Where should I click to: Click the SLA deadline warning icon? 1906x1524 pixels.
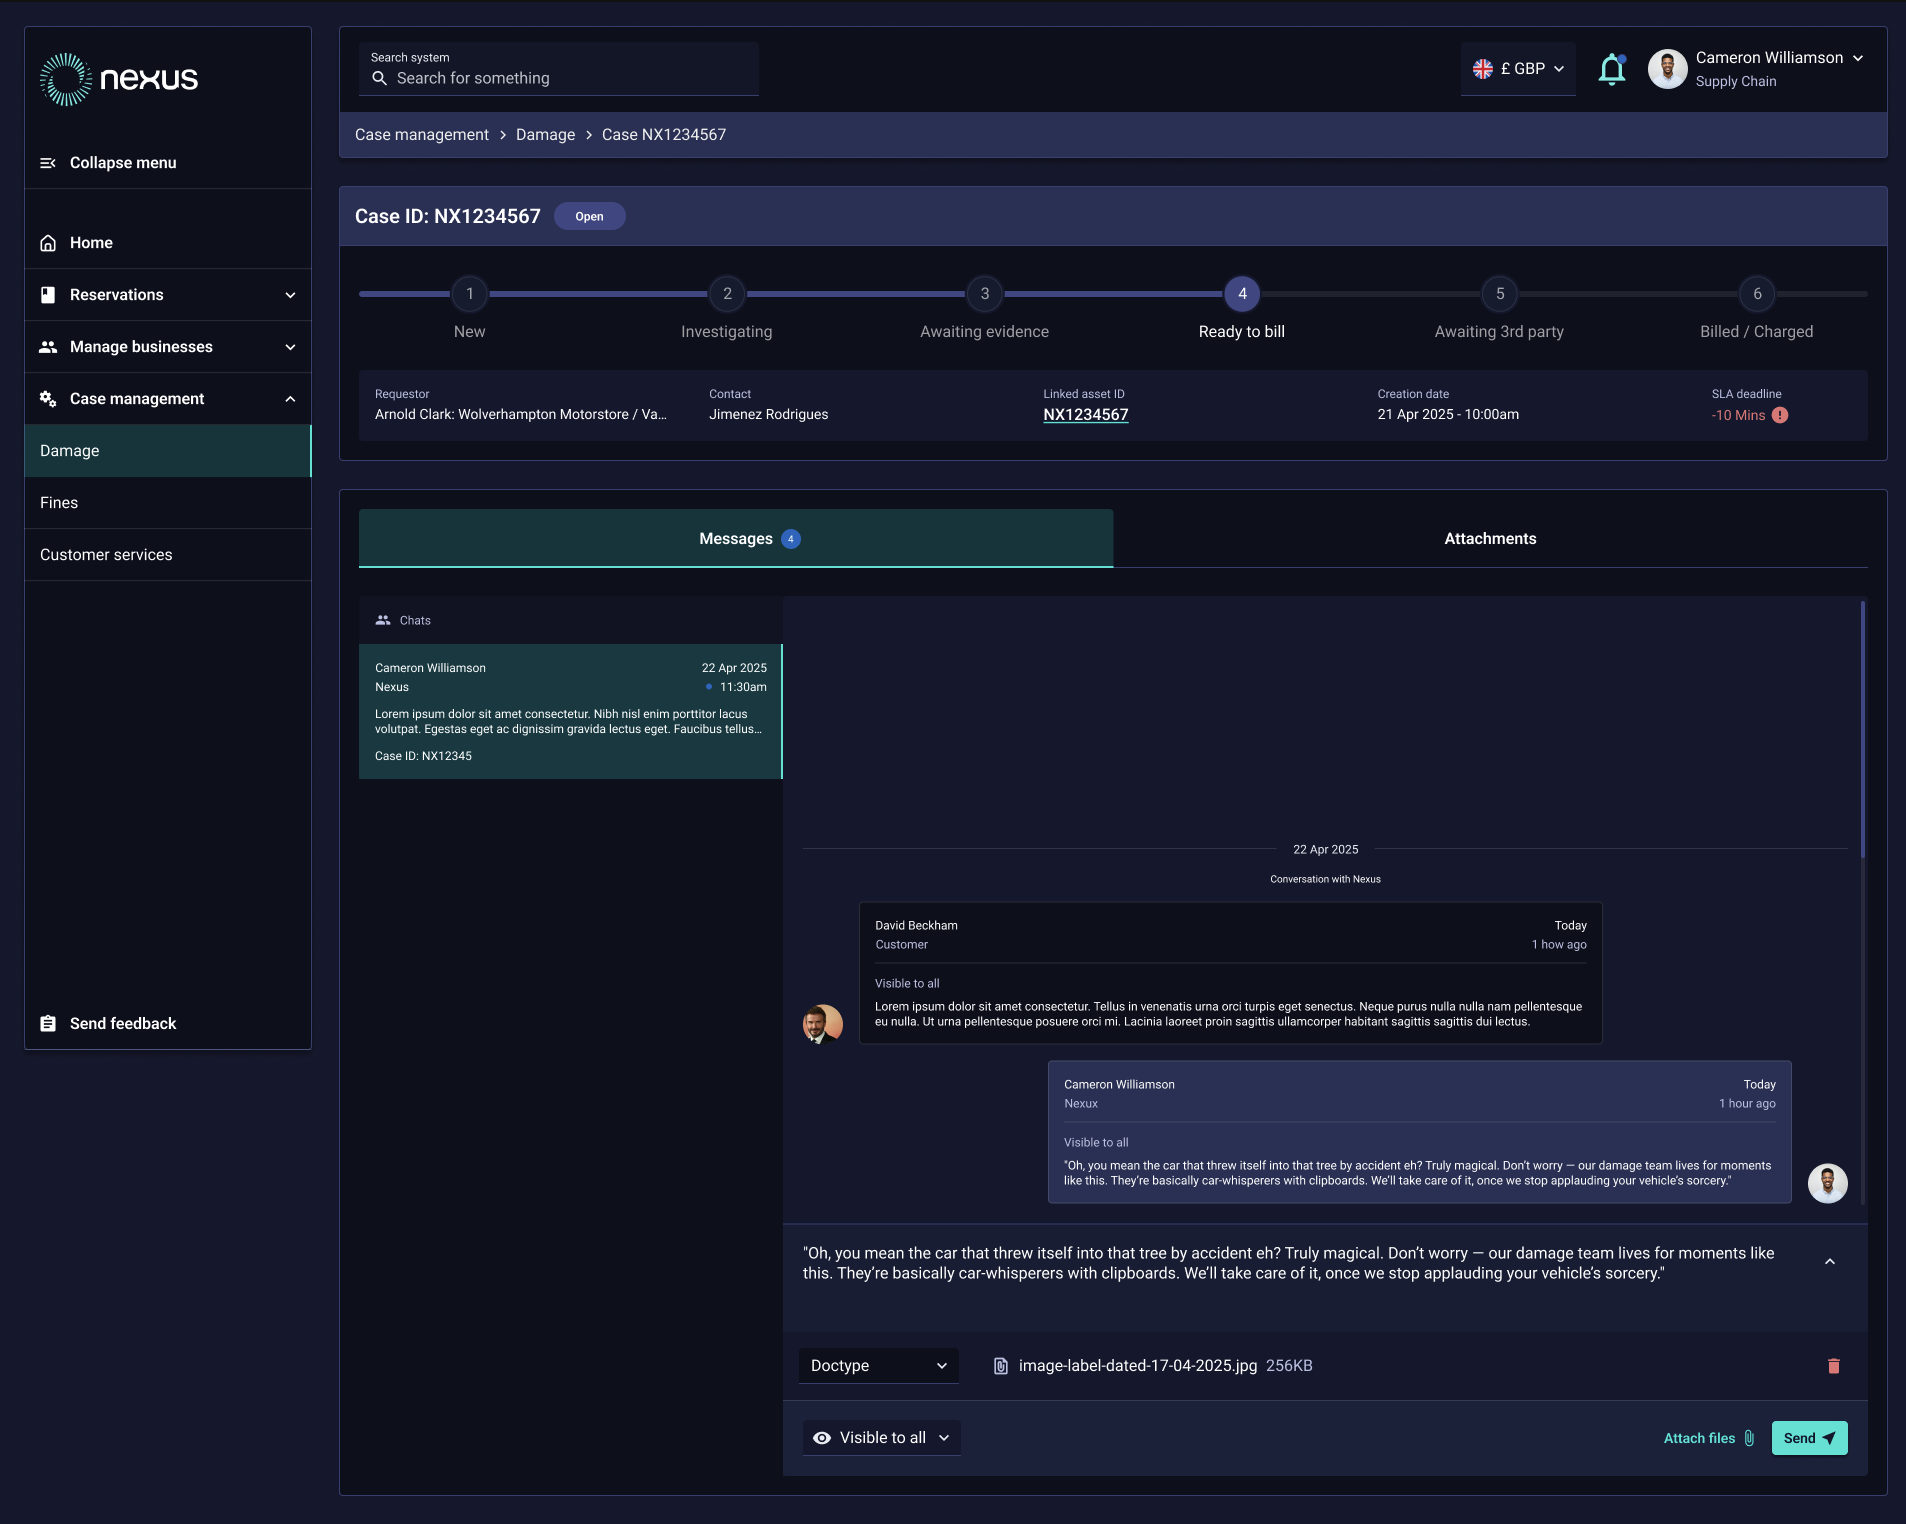pyautogui.click(x=1780, y=415)
